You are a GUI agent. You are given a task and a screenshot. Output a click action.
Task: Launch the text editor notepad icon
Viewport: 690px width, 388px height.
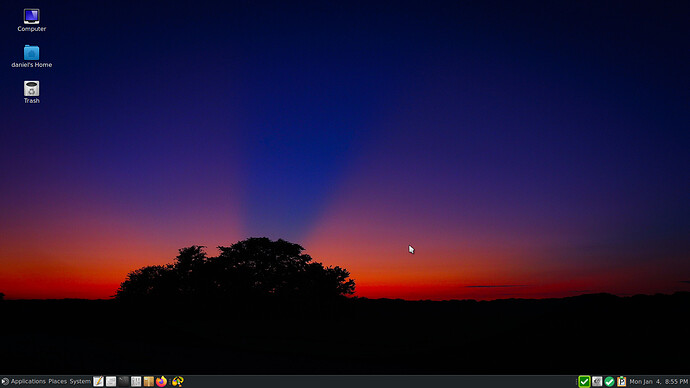tap(98, 381)
